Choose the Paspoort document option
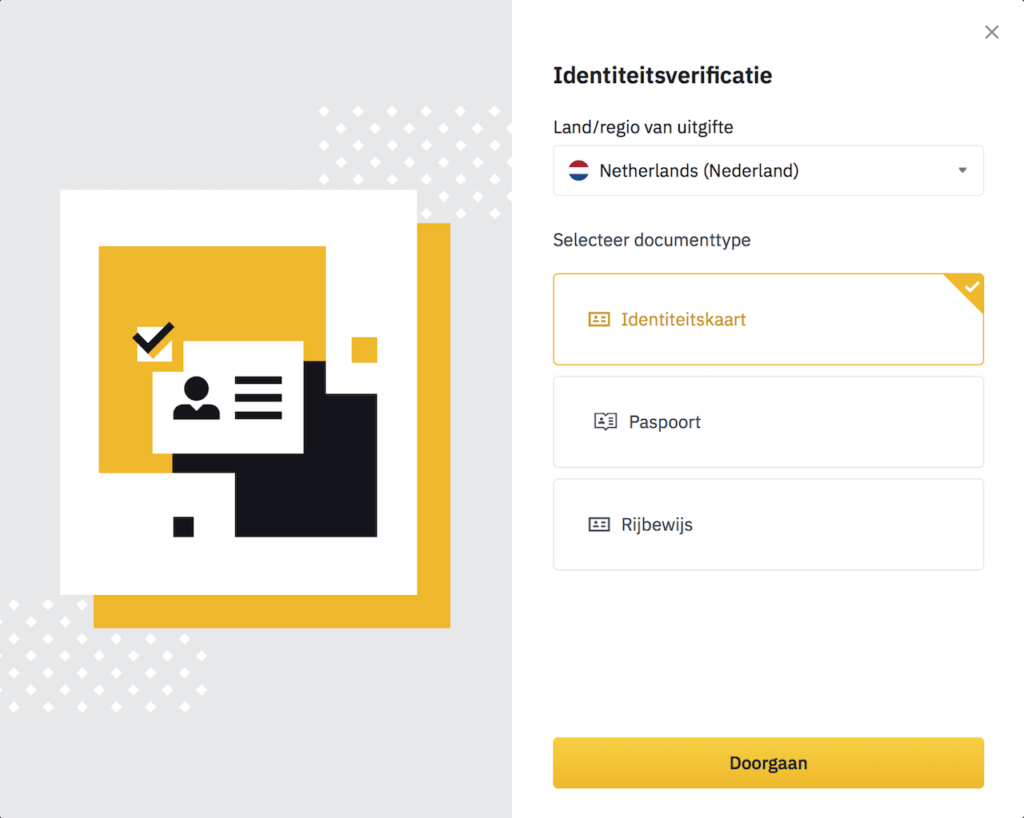The image size is (1024, 818). [768, 422]
